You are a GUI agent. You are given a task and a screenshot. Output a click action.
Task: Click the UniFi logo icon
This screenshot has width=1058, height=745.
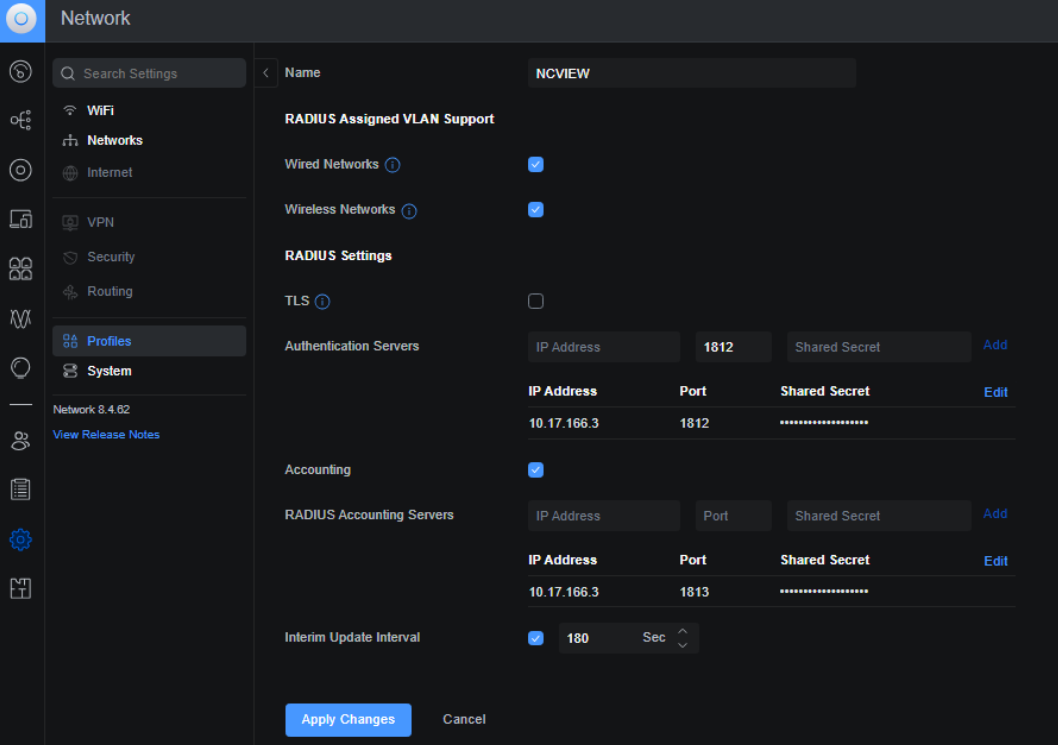[22, 19]
